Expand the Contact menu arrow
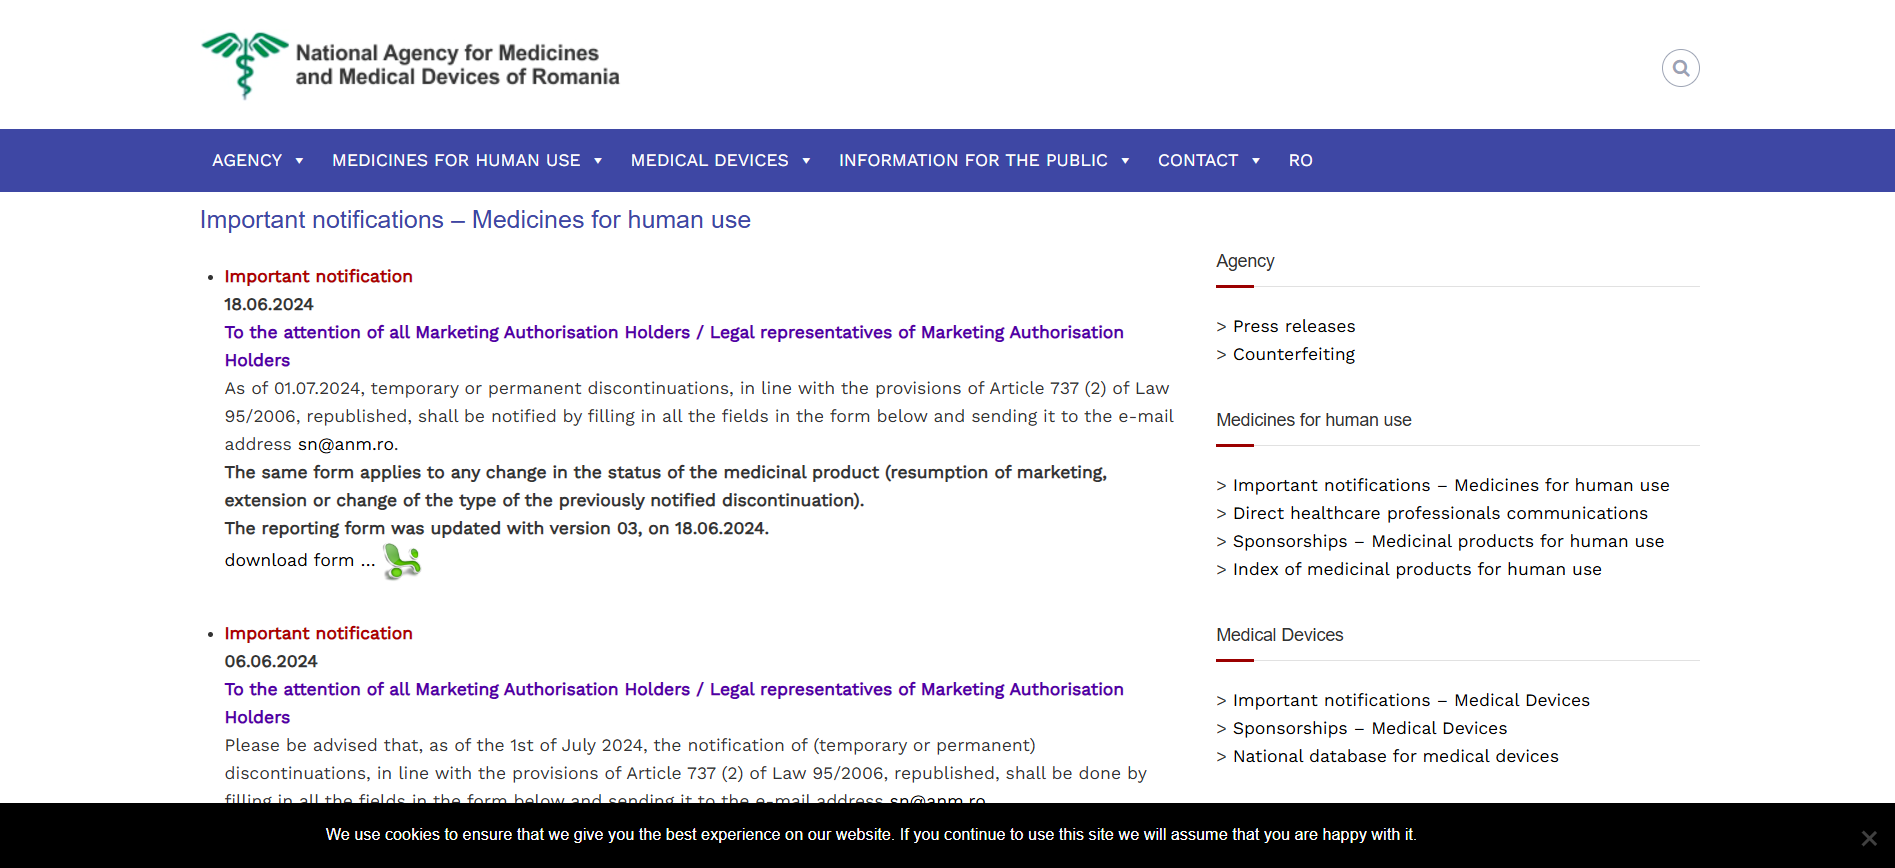Image resolution: width=1895 pixels, height=868 pixels. tap(1256, 161)
